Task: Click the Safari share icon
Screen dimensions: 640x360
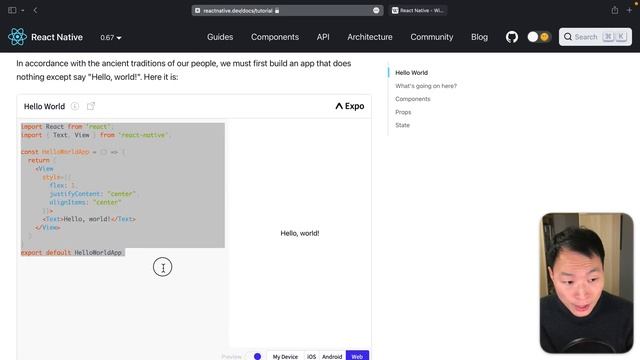Action: (x=614, y=10)
